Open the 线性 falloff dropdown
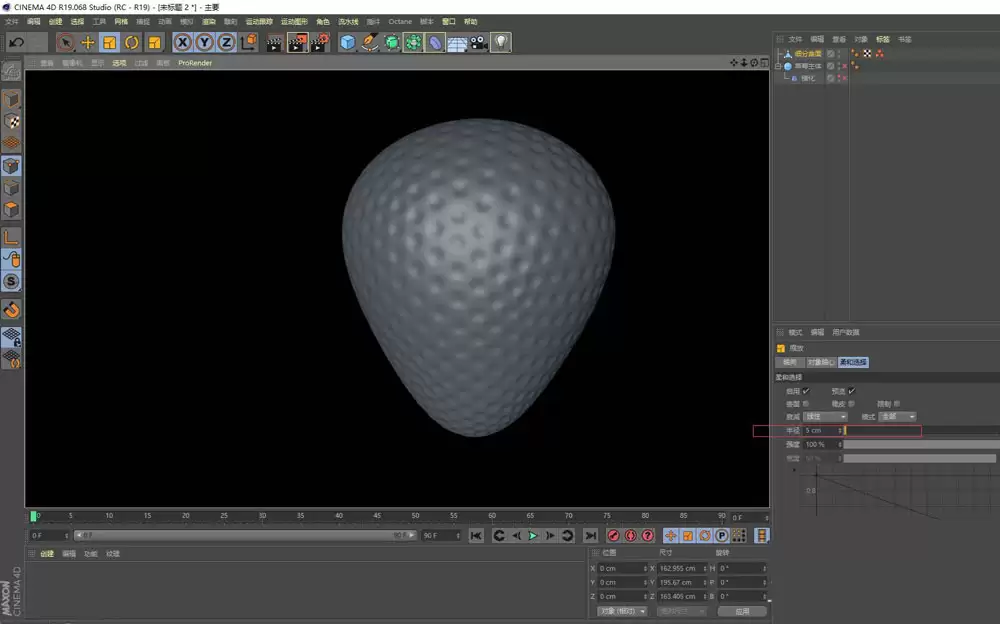Viewport: 1000px width, 624px height. click(826, 417)
